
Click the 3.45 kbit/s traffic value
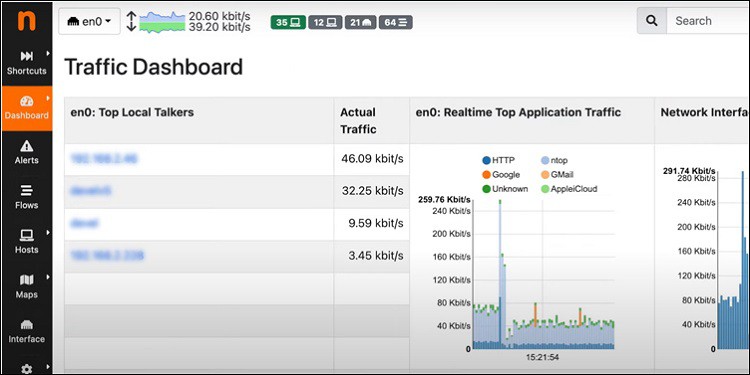pyautogui.click(x=376, y=255)
